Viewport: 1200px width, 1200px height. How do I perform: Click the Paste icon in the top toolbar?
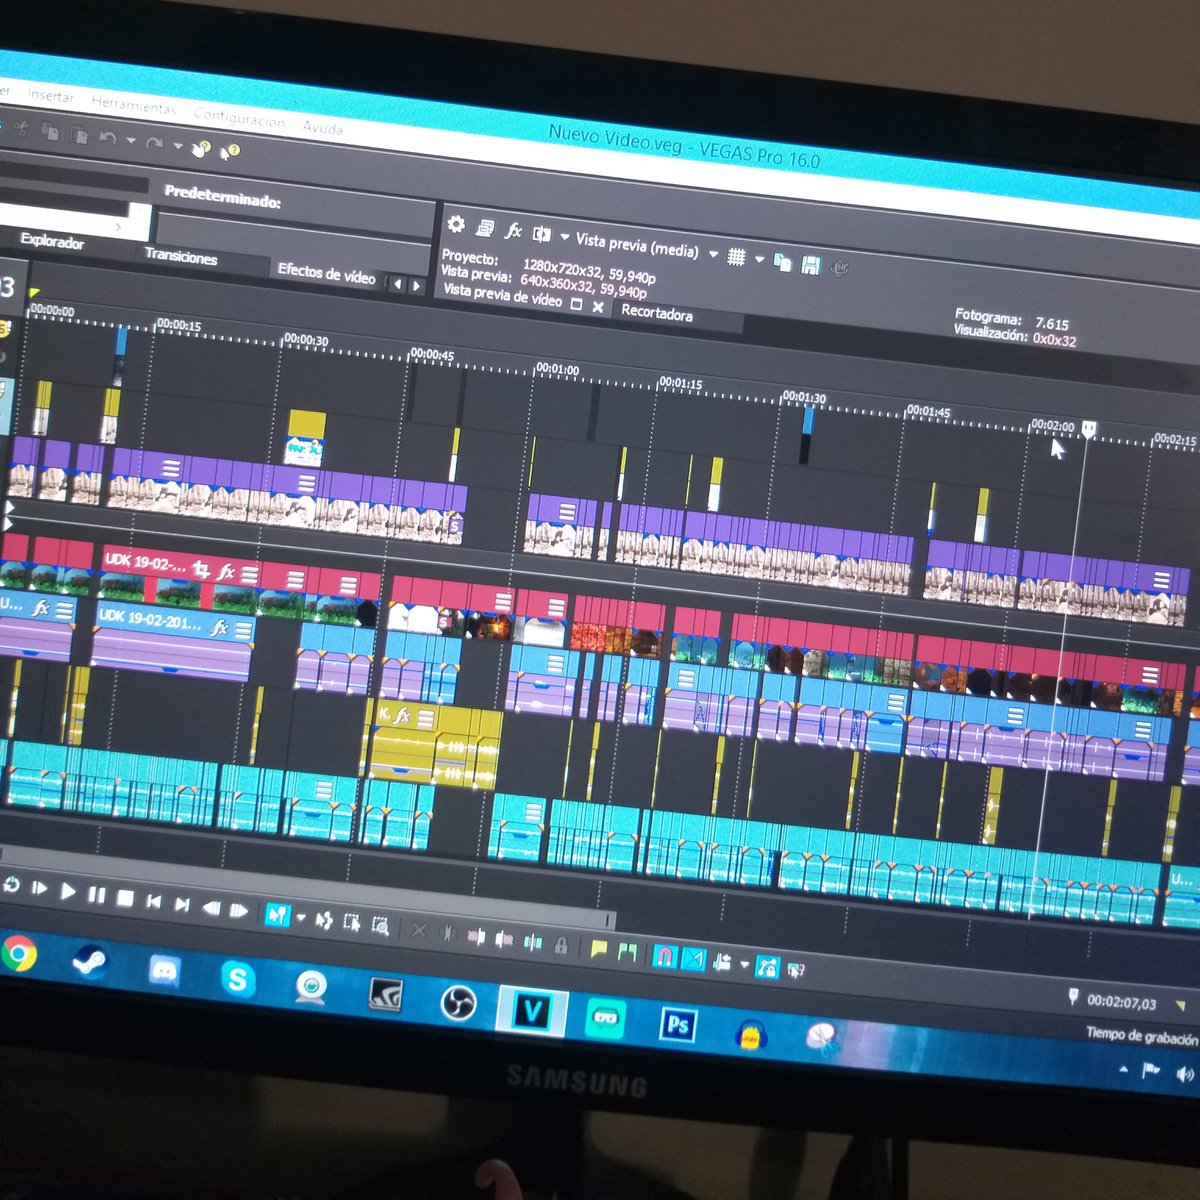[79, 134]
